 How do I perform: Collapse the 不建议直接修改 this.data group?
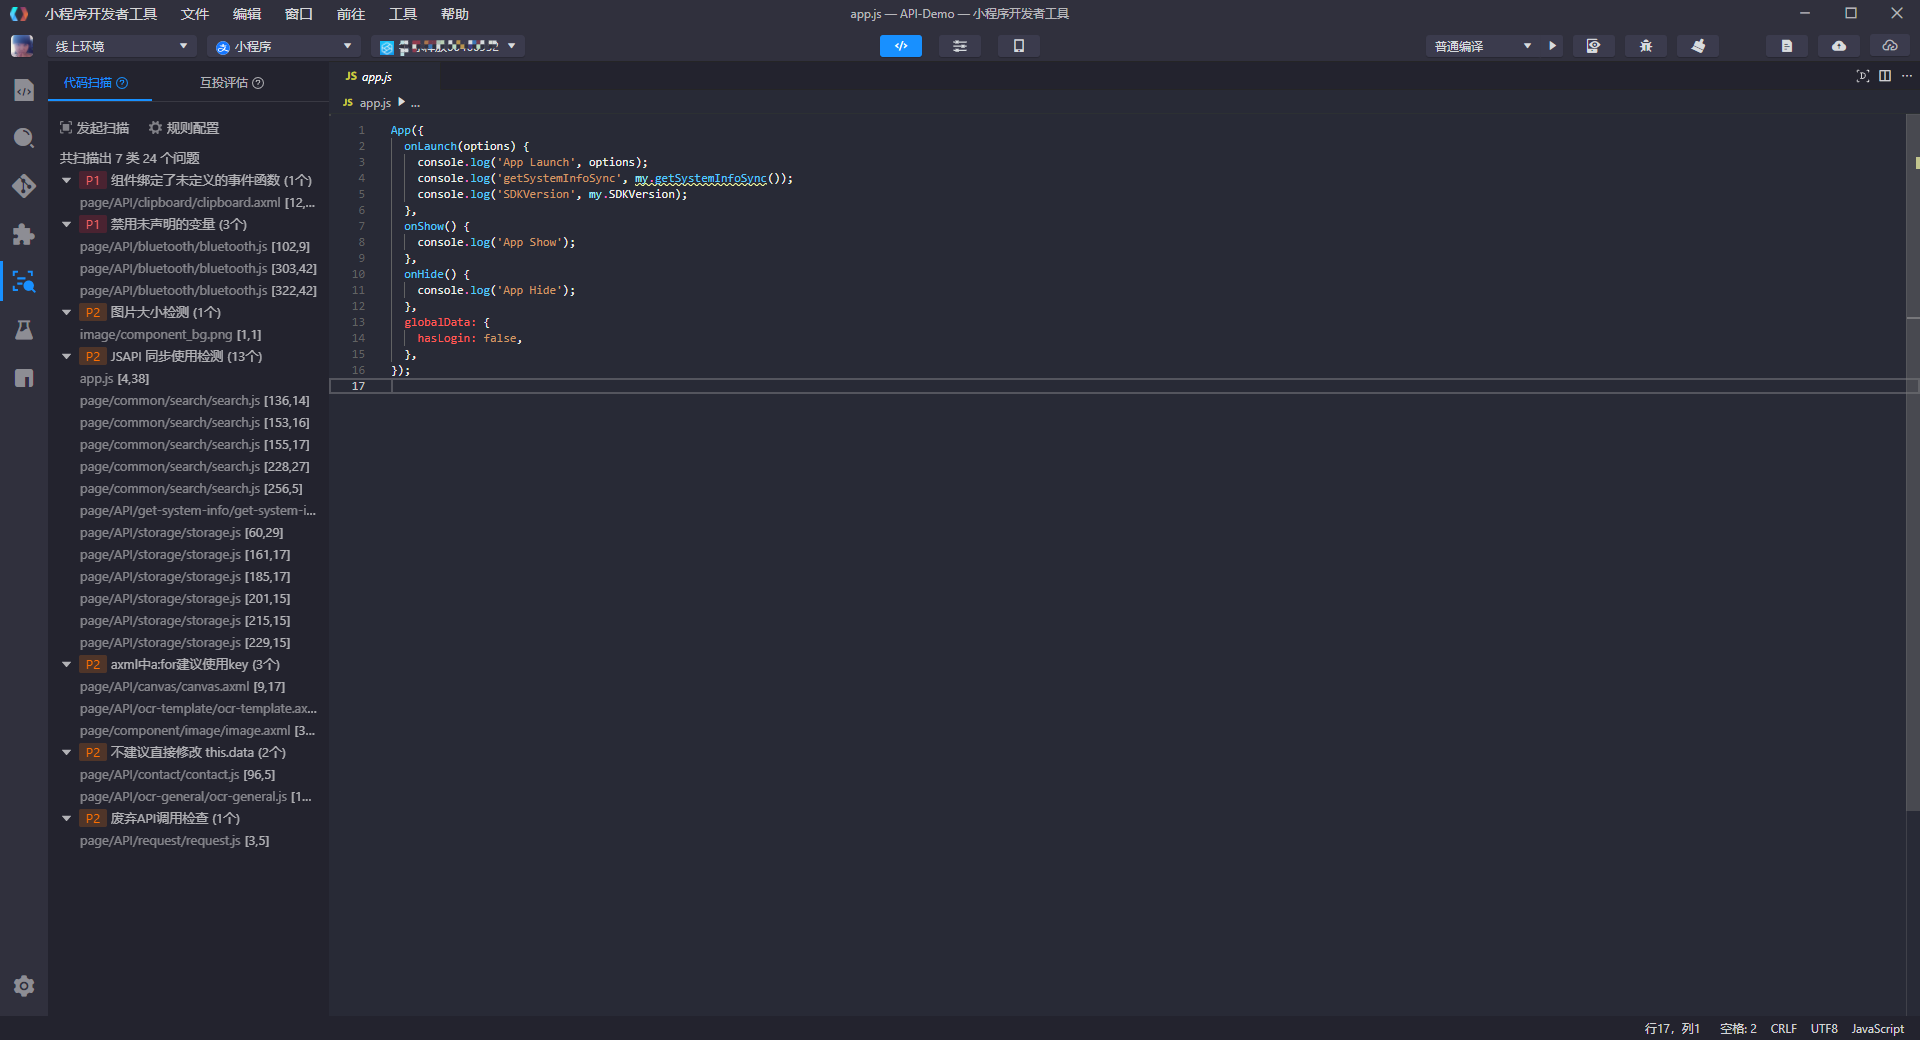click(x=67, y=752)
